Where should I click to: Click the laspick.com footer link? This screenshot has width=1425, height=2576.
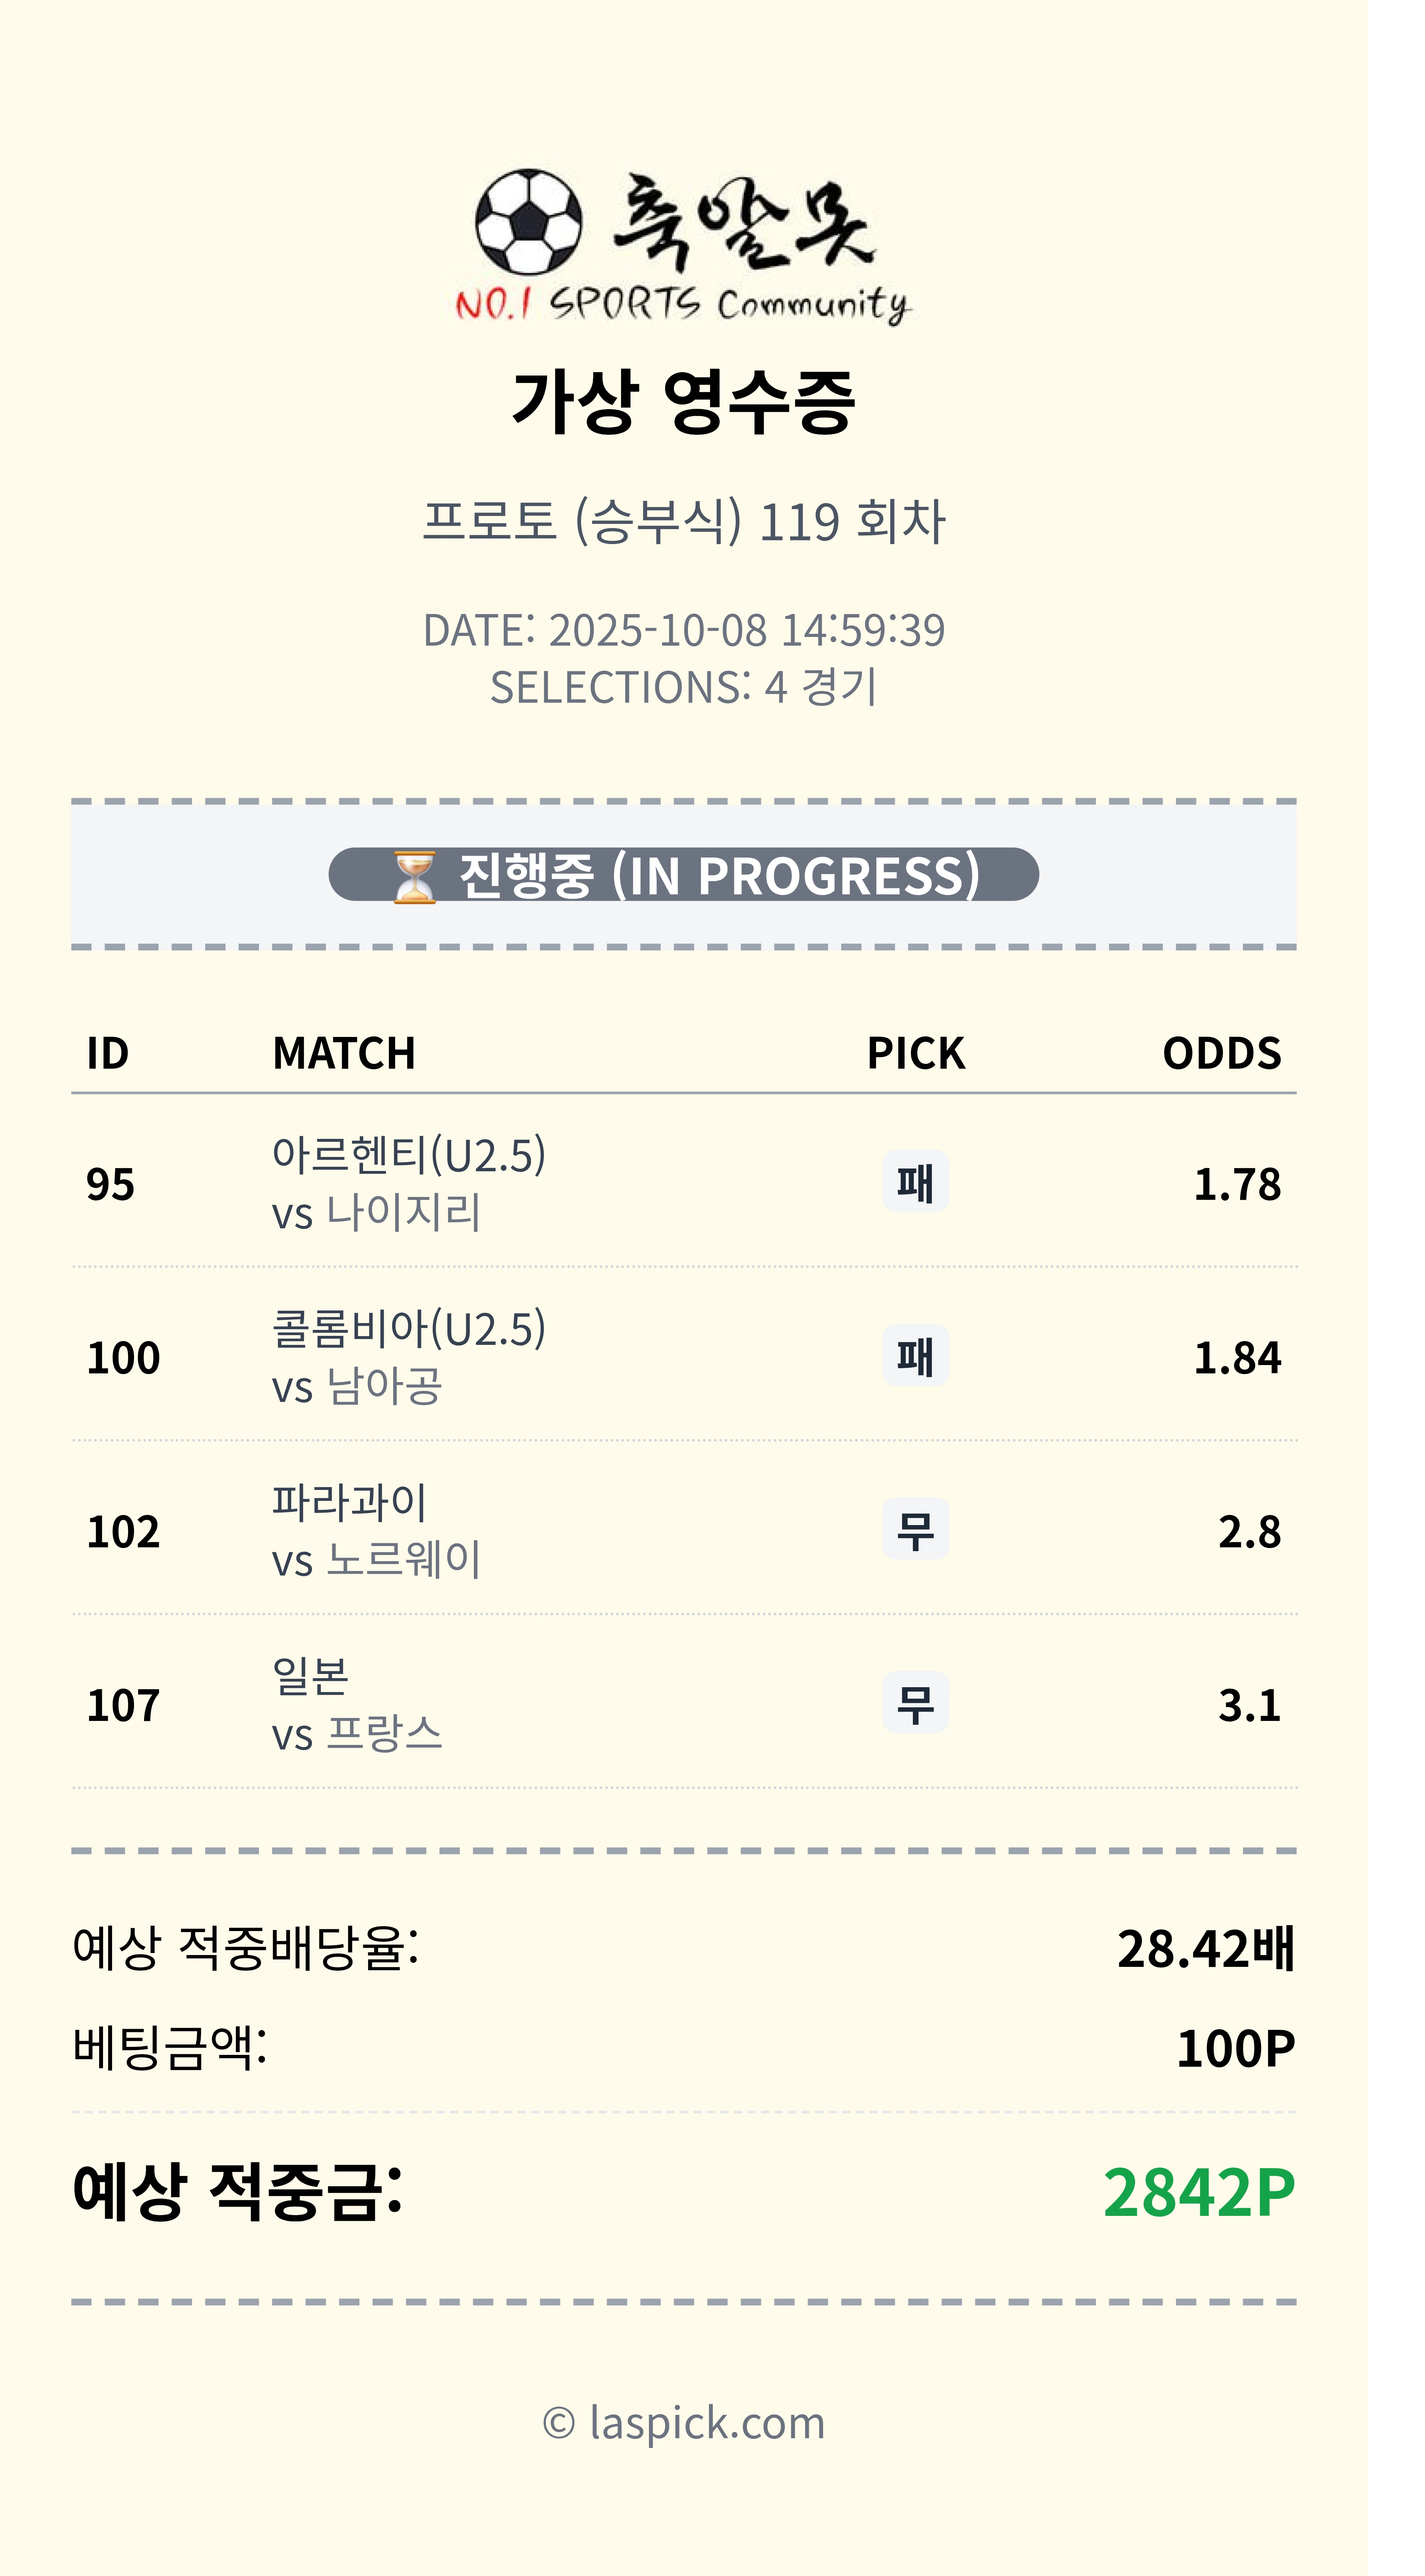[x=684, y=2423]
